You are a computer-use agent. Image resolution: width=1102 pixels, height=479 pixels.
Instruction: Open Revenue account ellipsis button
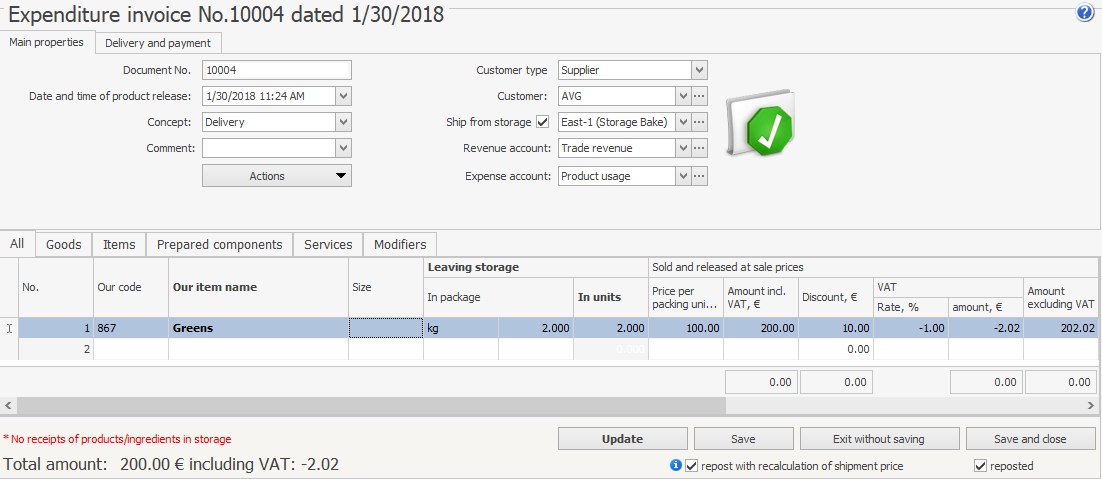point(700,148)
